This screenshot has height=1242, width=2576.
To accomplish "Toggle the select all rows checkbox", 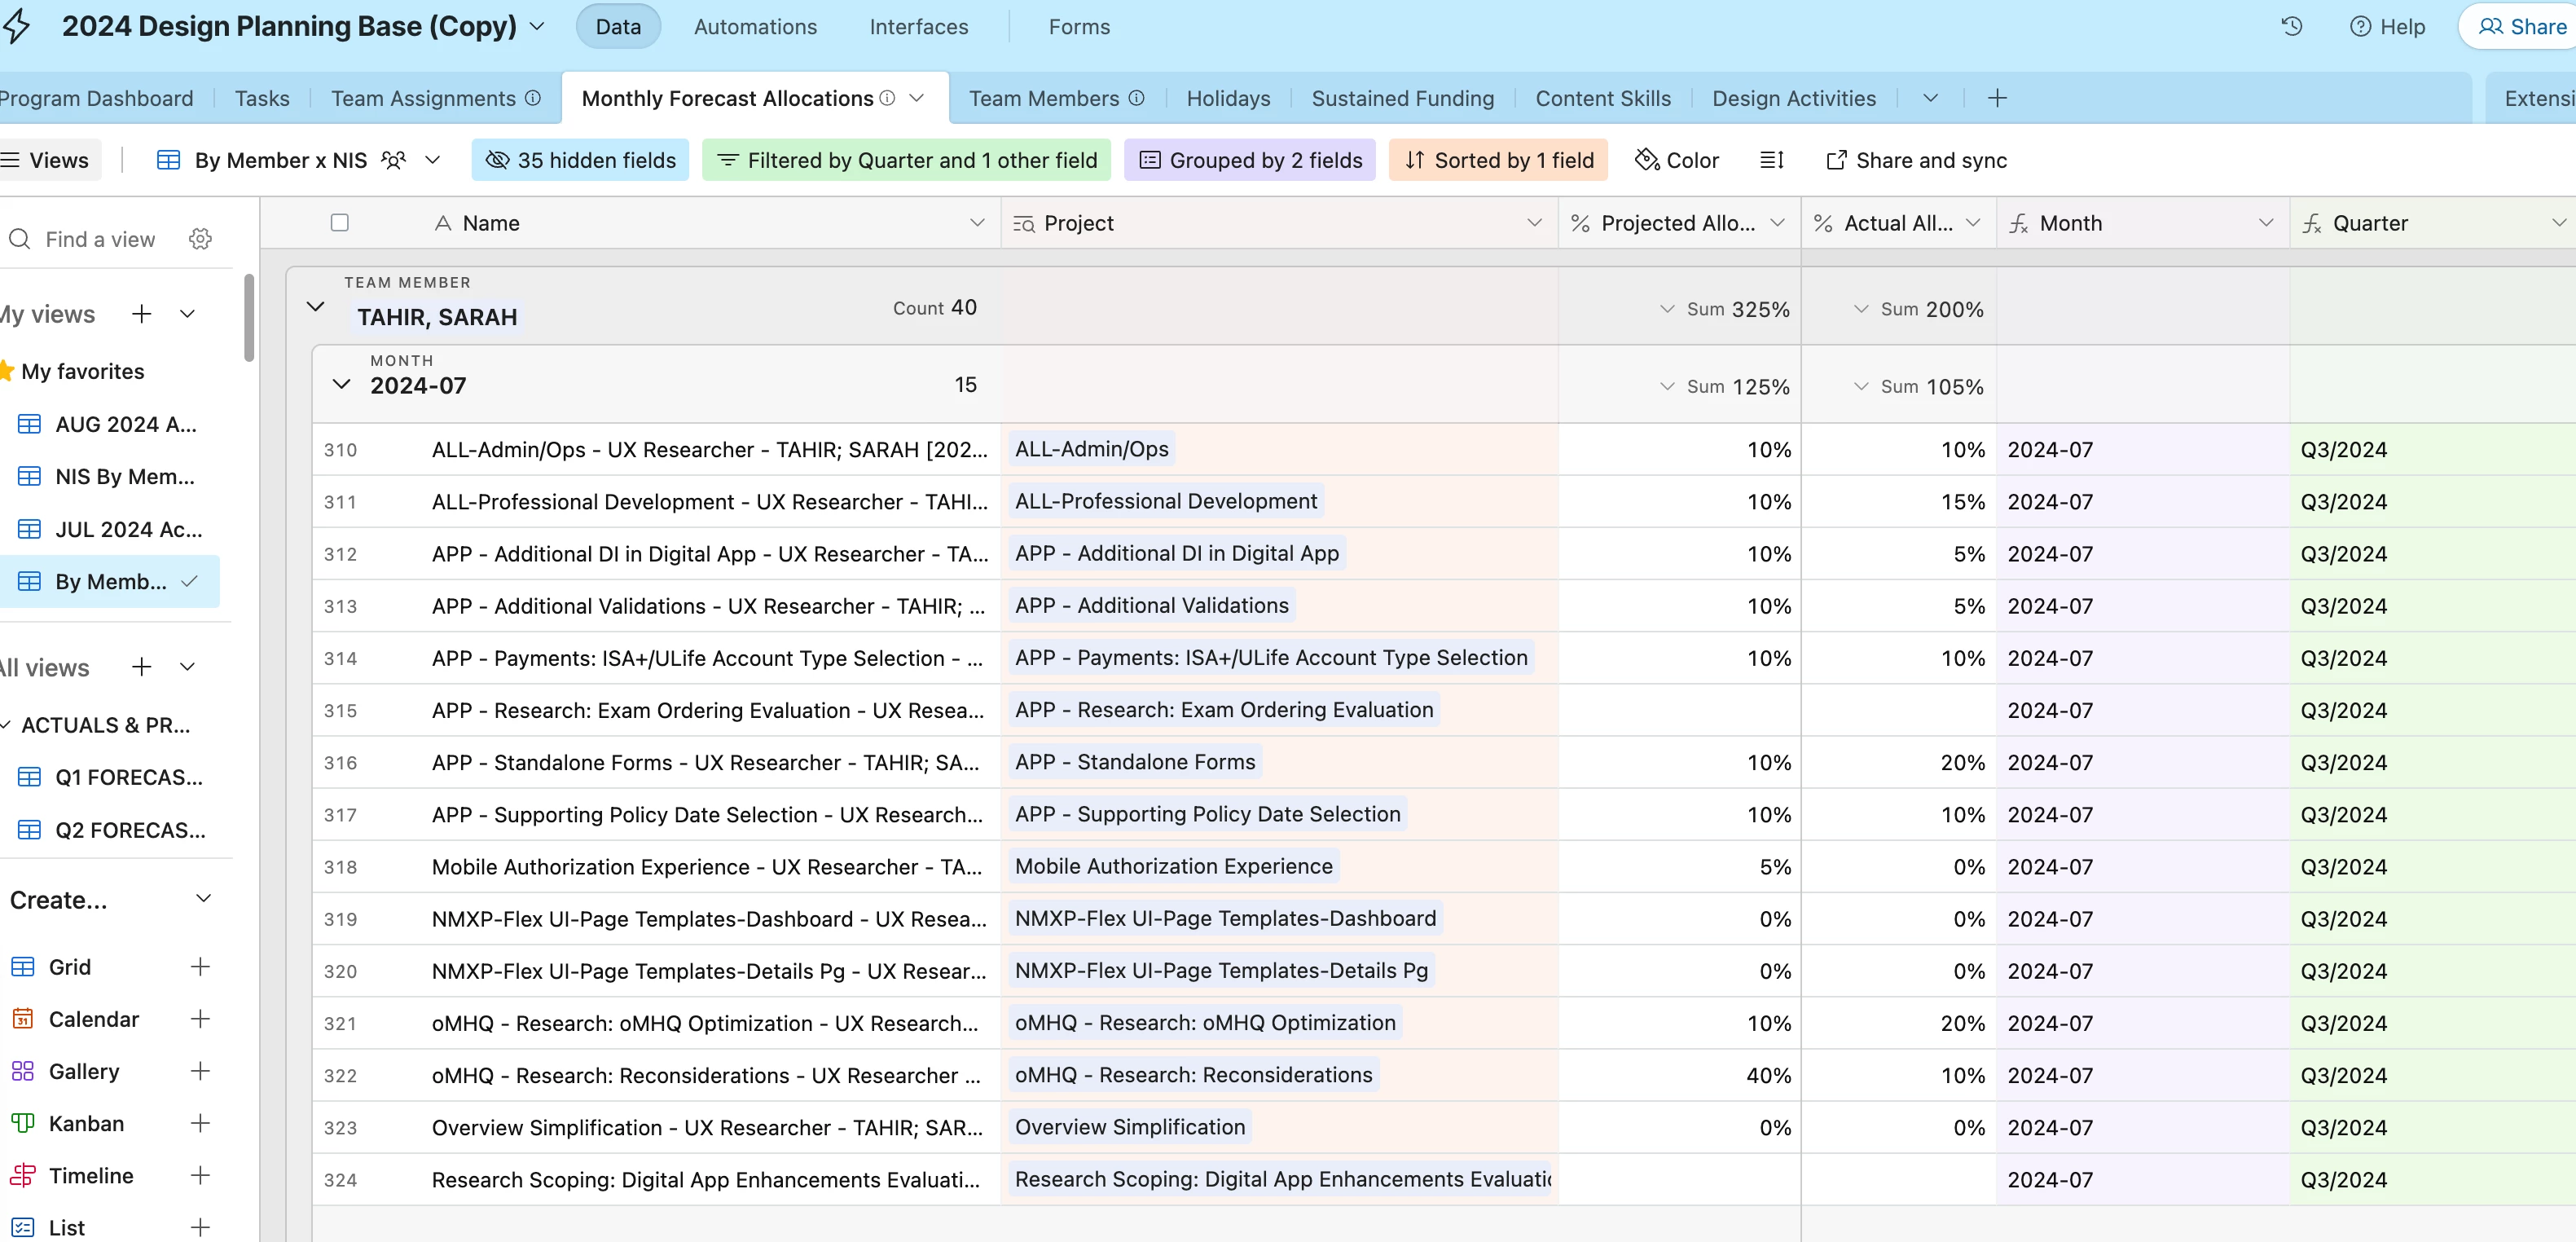I will (x=340, y=223).
